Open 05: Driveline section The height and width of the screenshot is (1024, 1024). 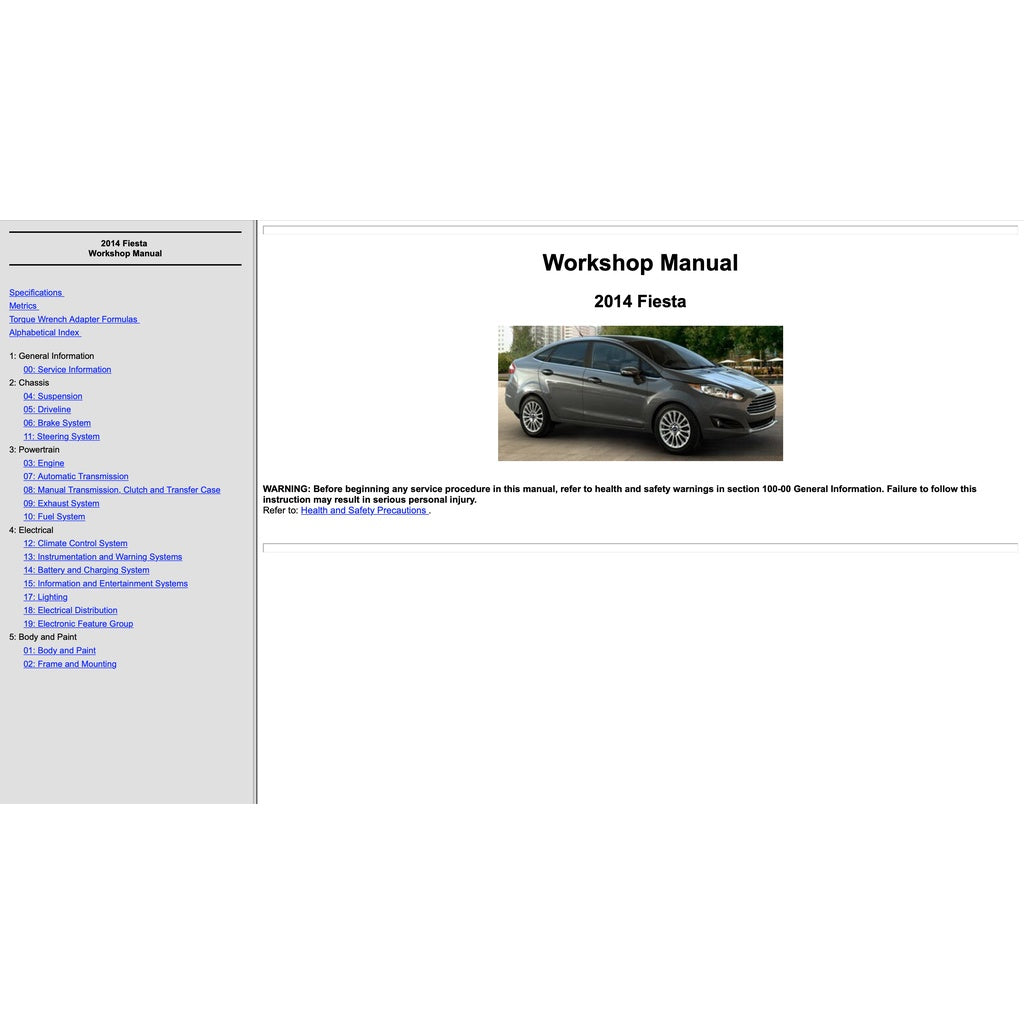coord(47,409)
